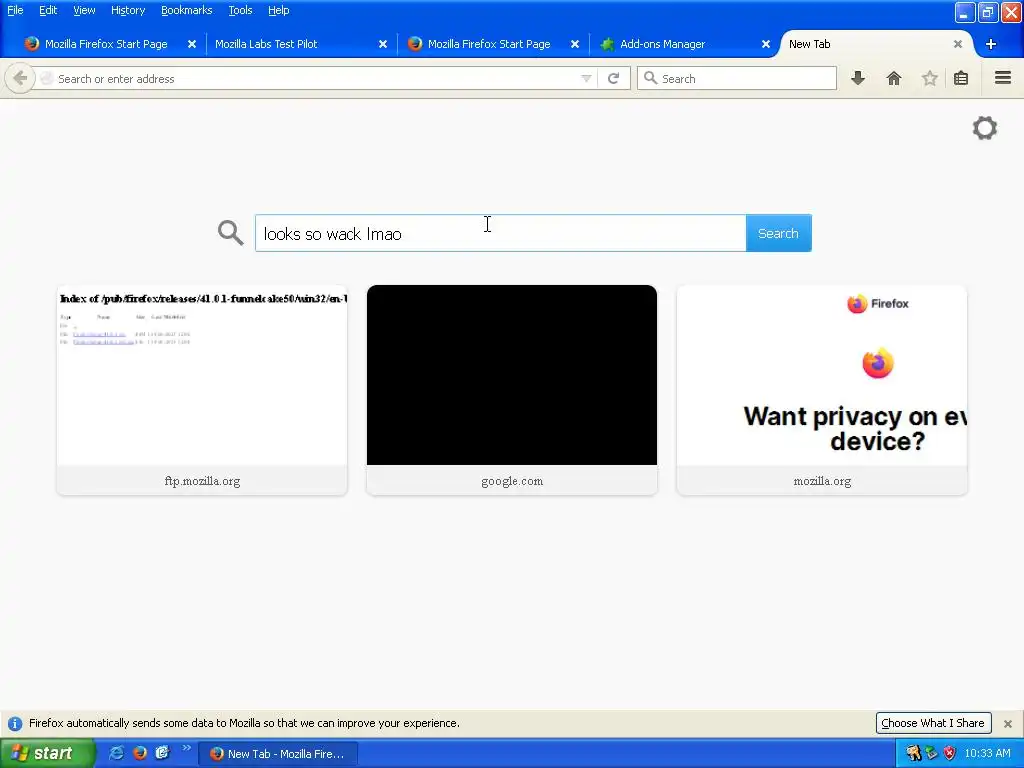1024x768 pixels.
Task: Launch Internet Explorer from quick launch
Action: (117, 753)
